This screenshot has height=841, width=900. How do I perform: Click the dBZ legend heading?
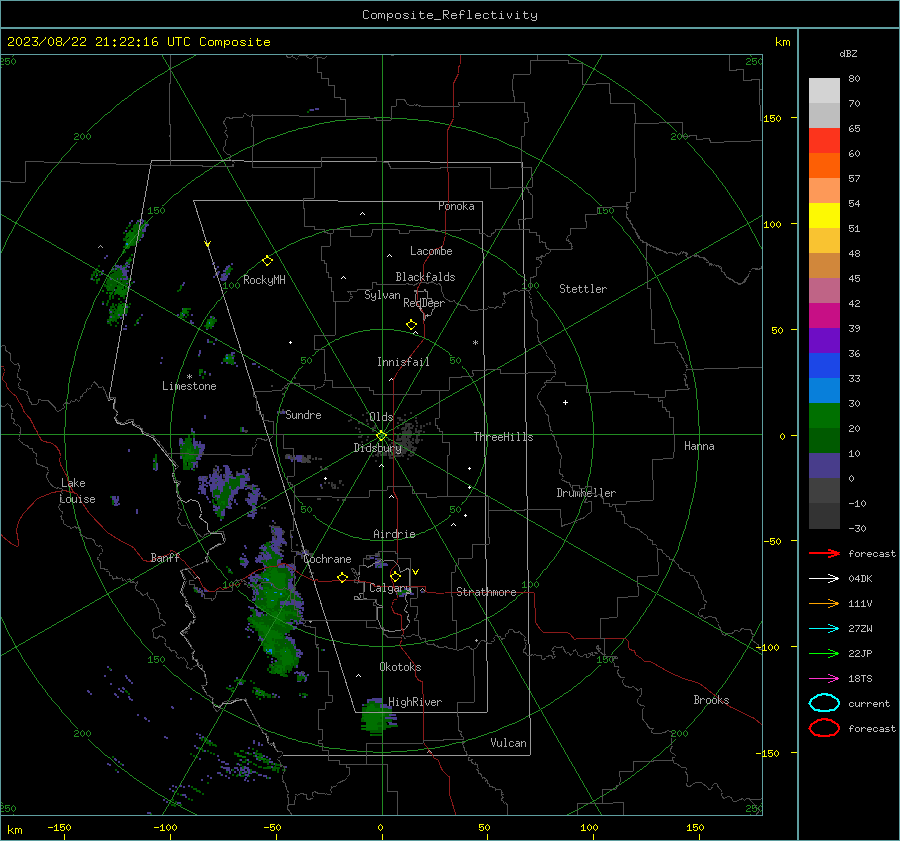point(848,53)
